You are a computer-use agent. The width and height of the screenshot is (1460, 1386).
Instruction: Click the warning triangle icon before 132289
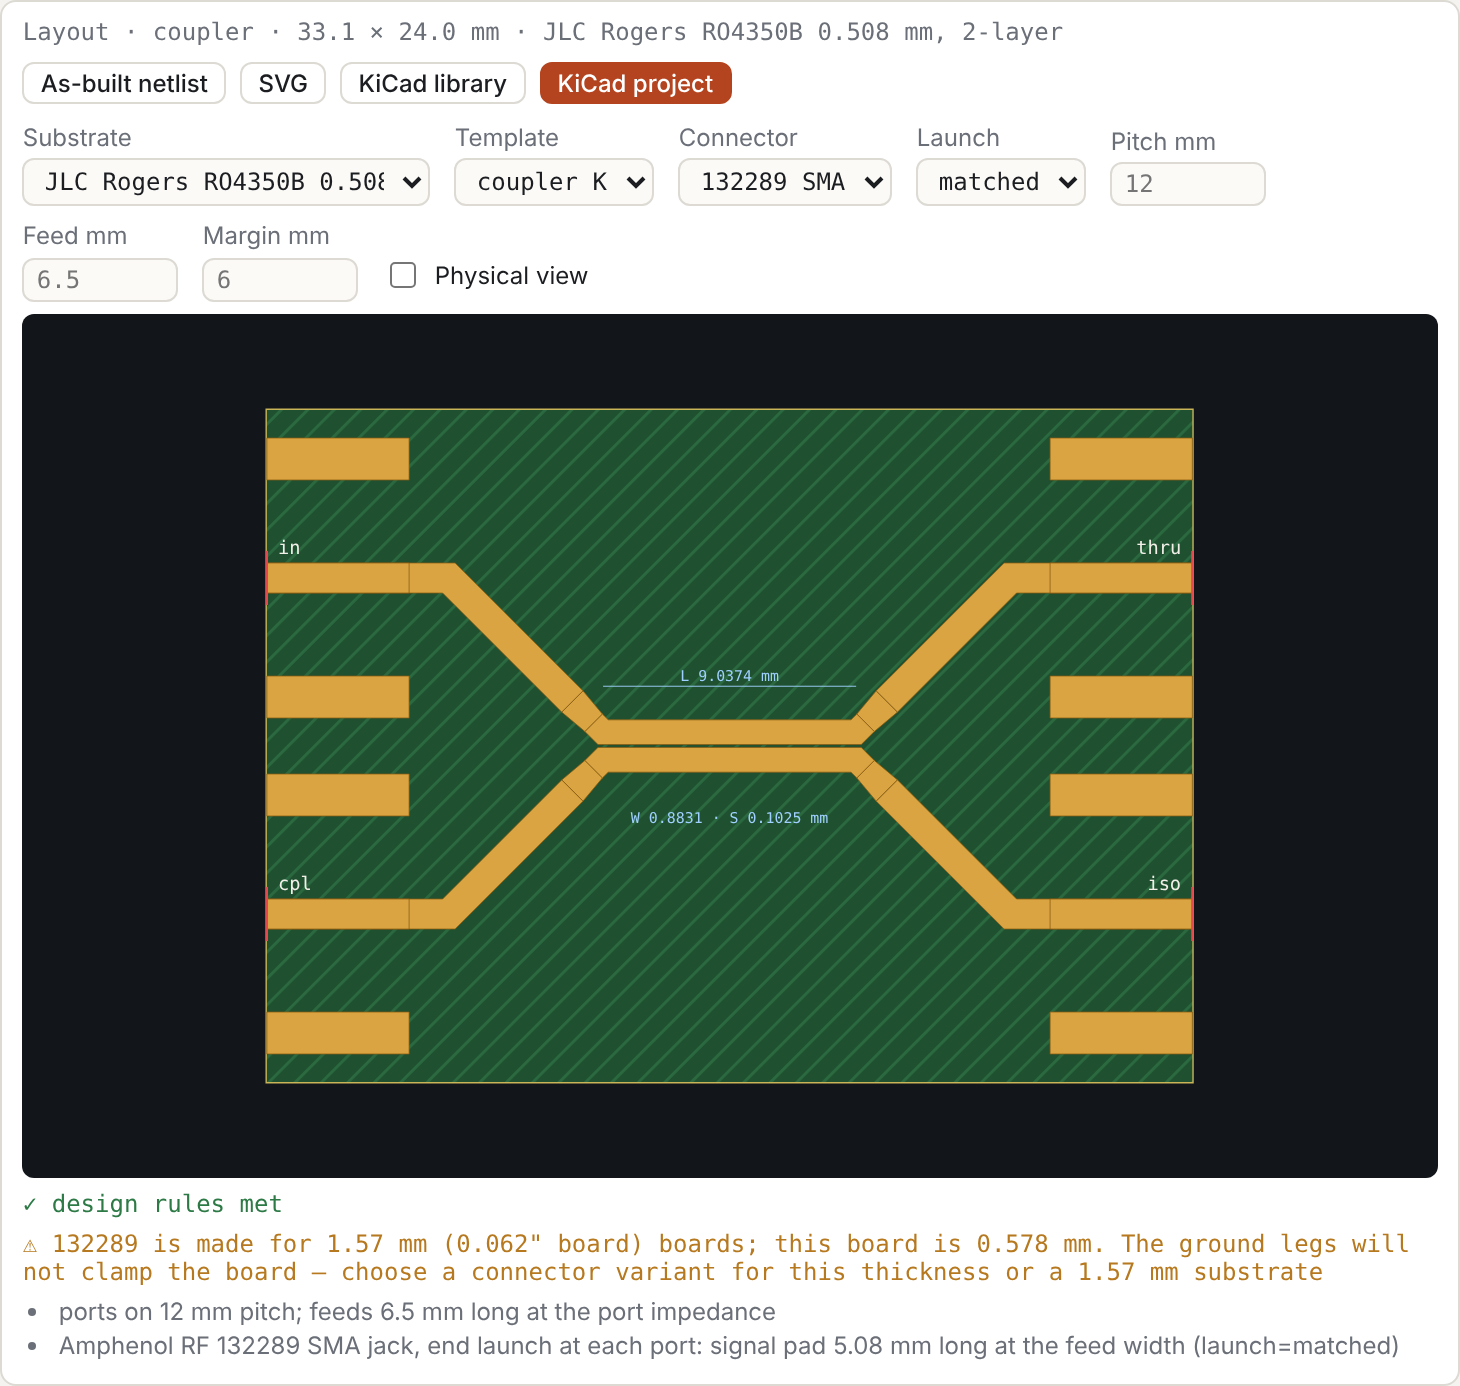point(30,1245)
